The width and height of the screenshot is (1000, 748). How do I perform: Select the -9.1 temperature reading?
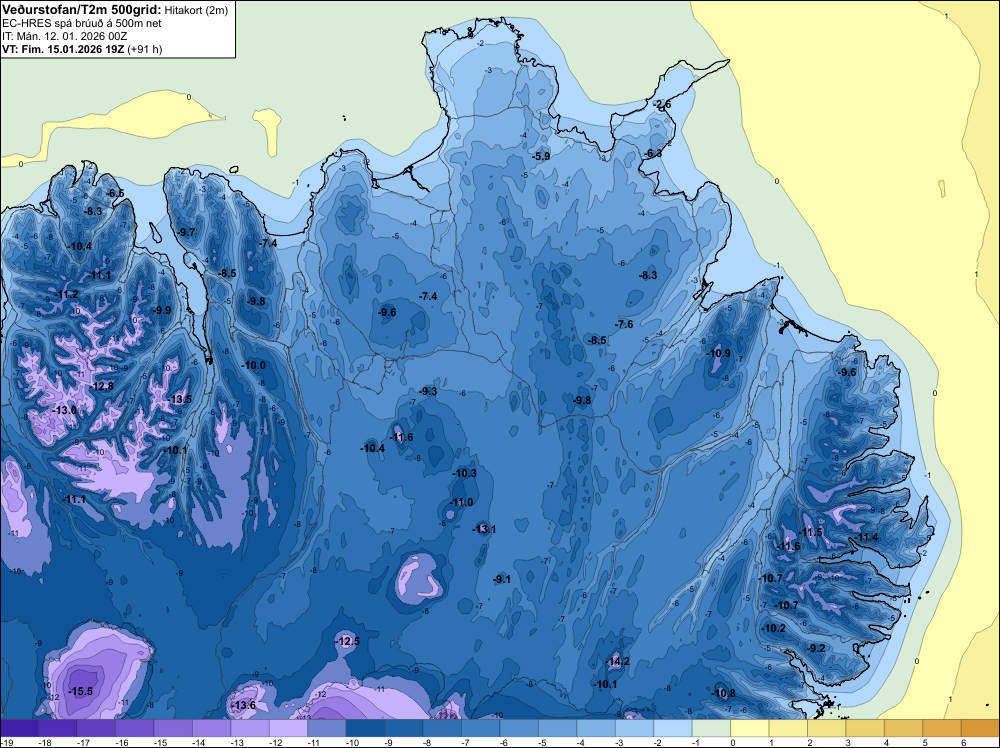pyautogui.click(x=502, y=580)
